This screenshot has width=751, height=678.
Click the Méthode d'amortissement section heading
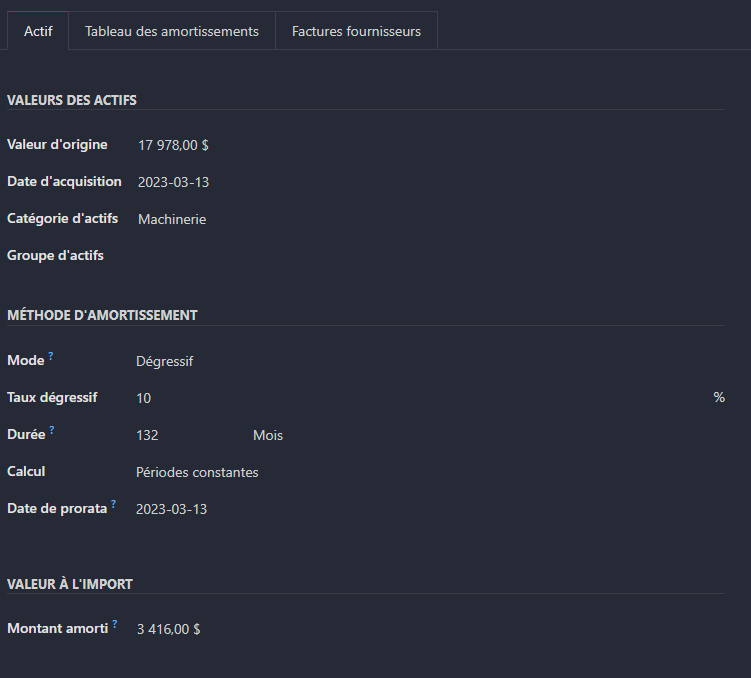click(x=102, y=315)
